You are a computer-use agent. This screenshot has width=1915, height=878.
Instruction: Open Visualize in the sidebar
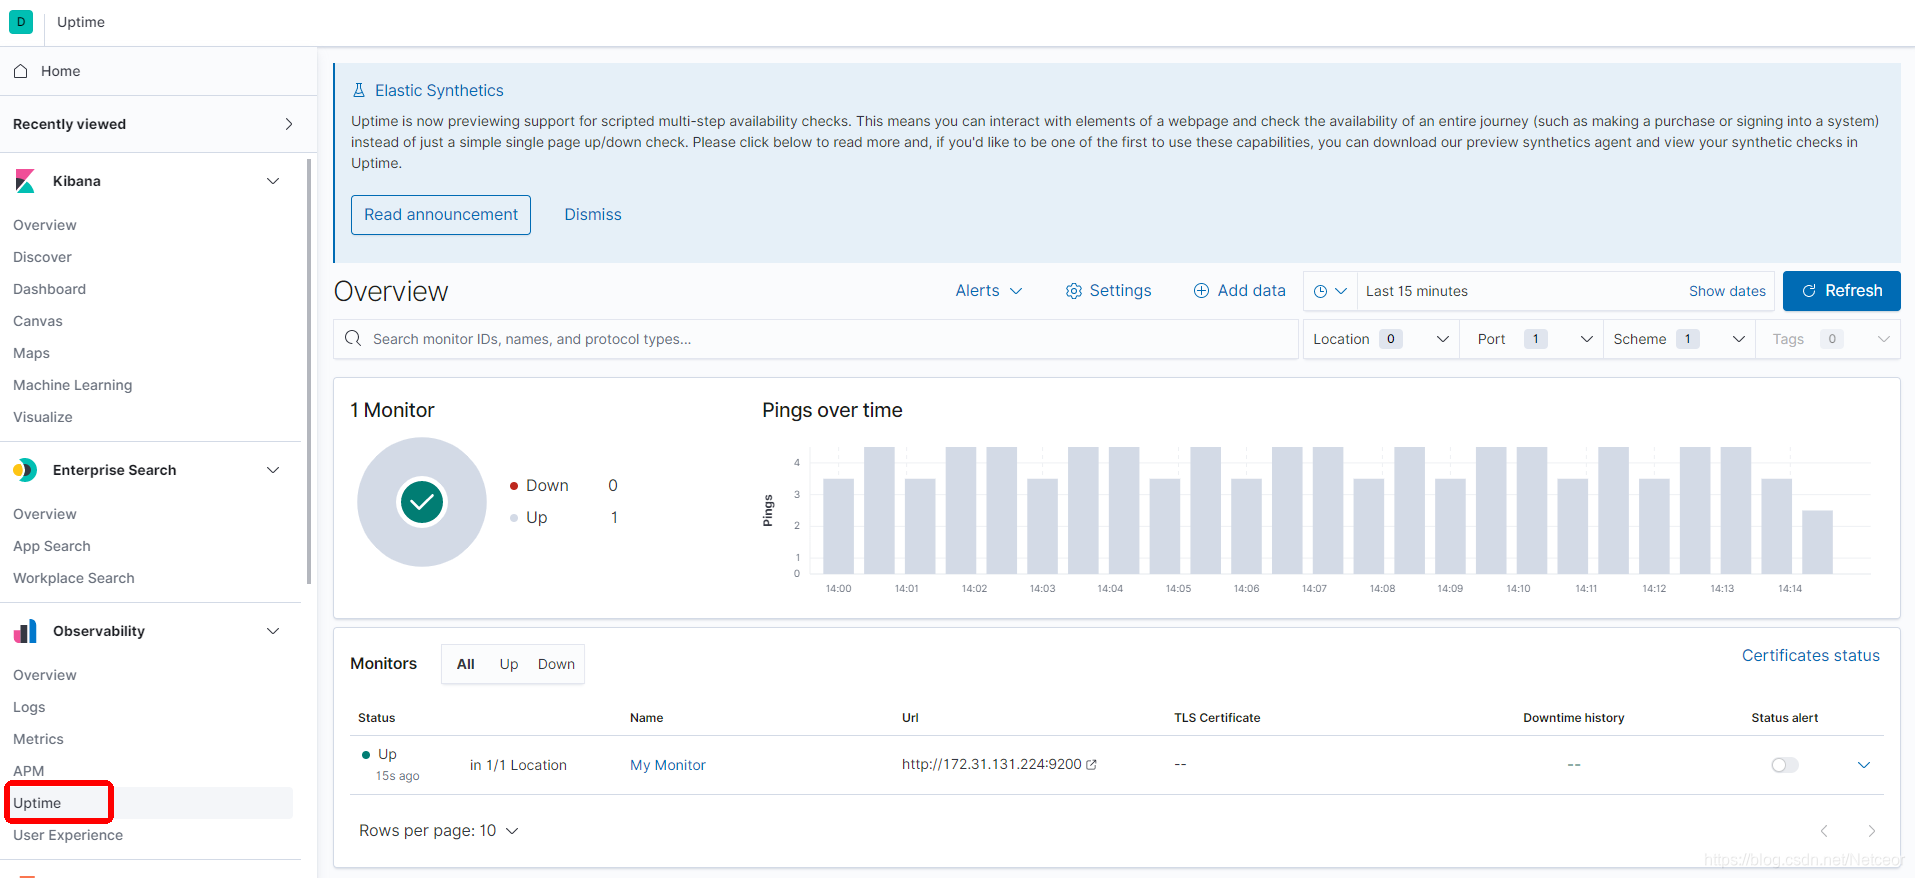pos(43,417)
